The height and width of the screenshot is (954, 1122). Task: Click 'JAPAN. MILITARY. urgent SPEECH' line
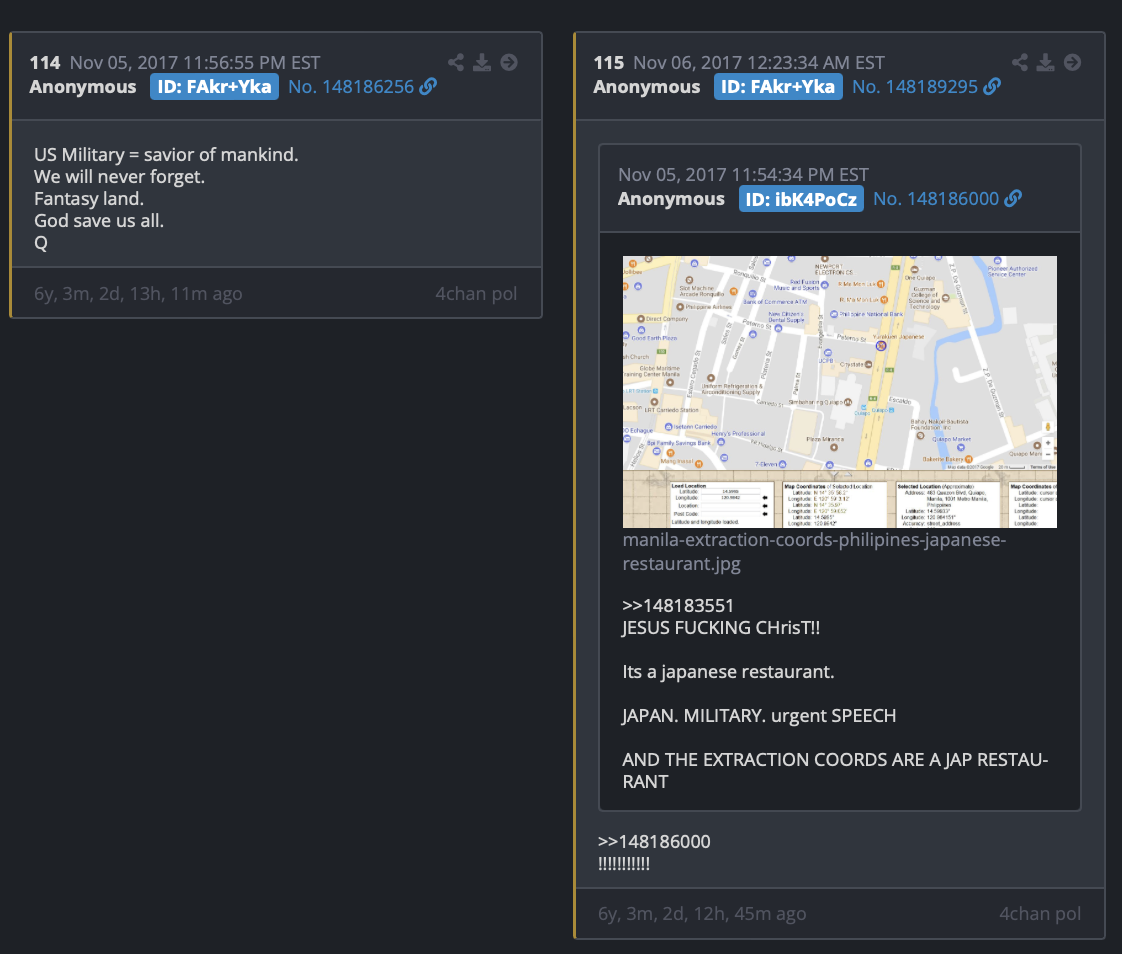pyautogui.click(x=759, y=716)
